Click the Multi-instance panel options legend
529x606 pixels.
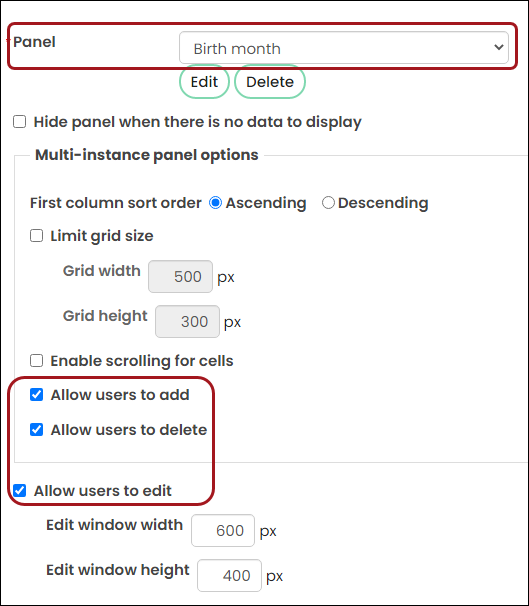146,155
